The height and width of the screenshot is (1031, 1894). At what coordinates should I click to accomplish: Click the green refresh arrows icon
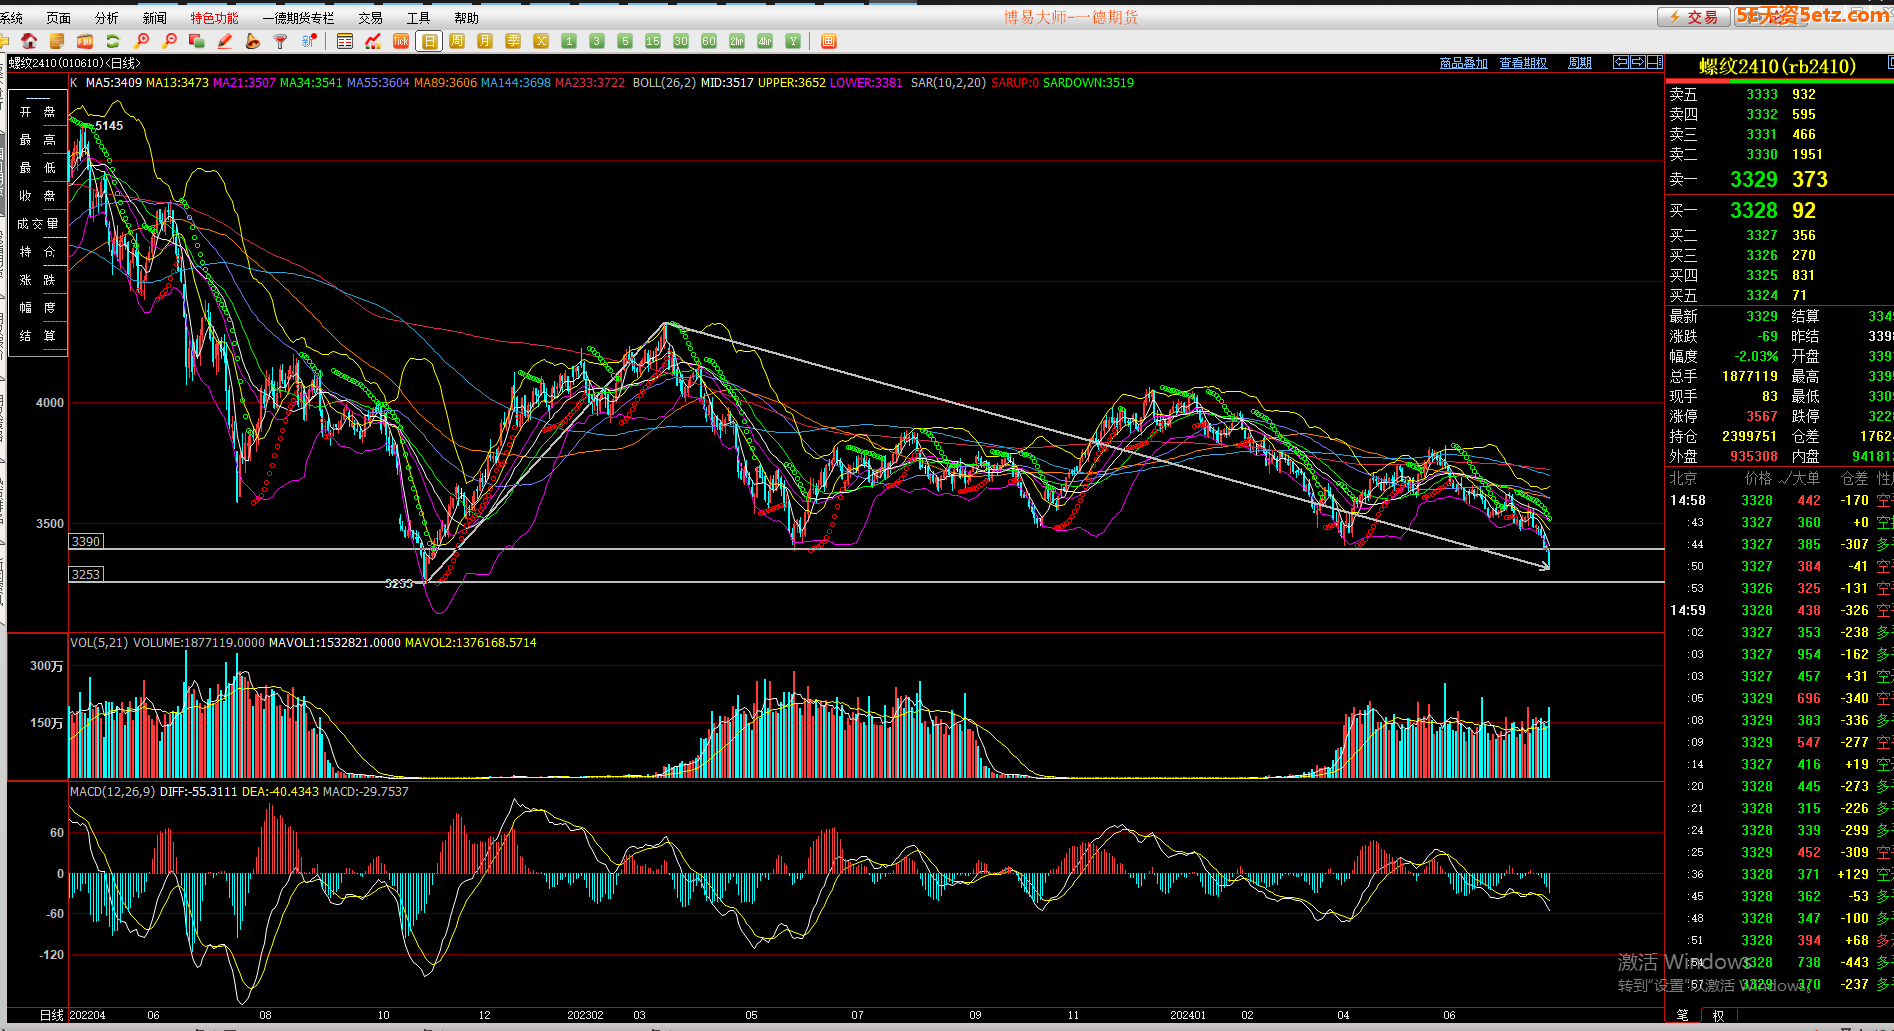113,41
